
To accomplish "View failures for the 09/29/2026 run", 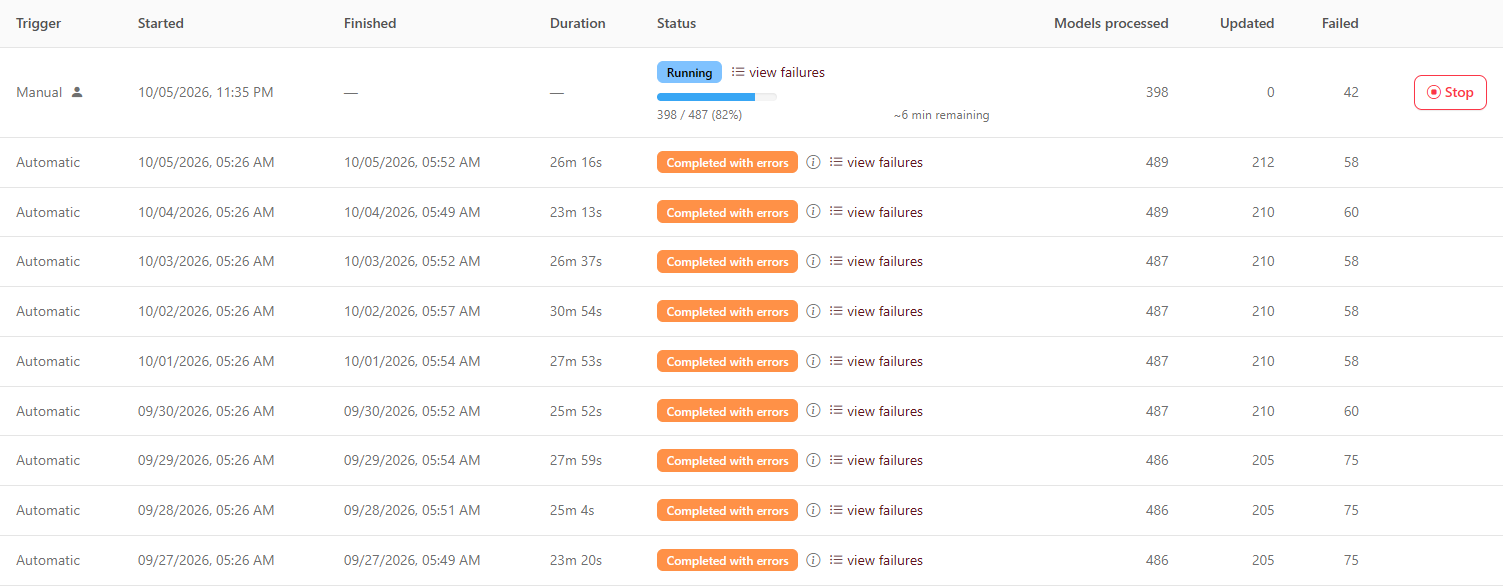I will (x=876, y=460).
